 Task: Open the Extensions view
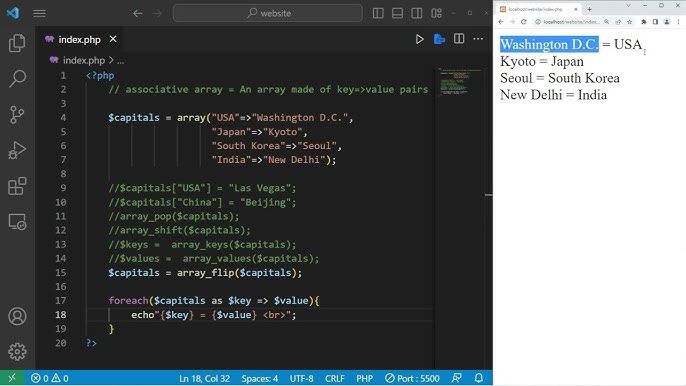[17, 186]
